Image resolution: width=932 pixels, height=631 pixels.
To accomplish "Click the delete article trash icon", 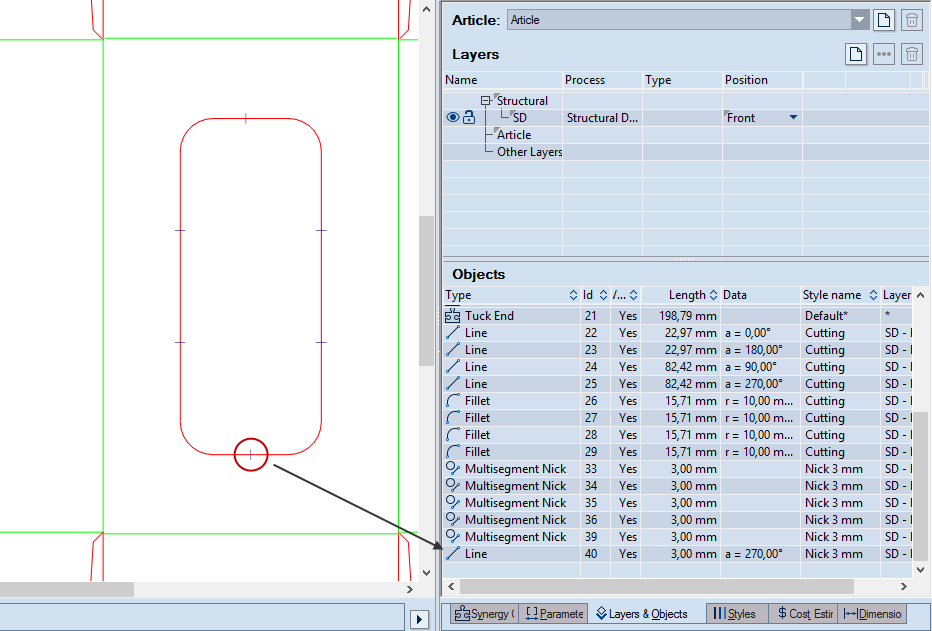I will (x=912, y=20).
